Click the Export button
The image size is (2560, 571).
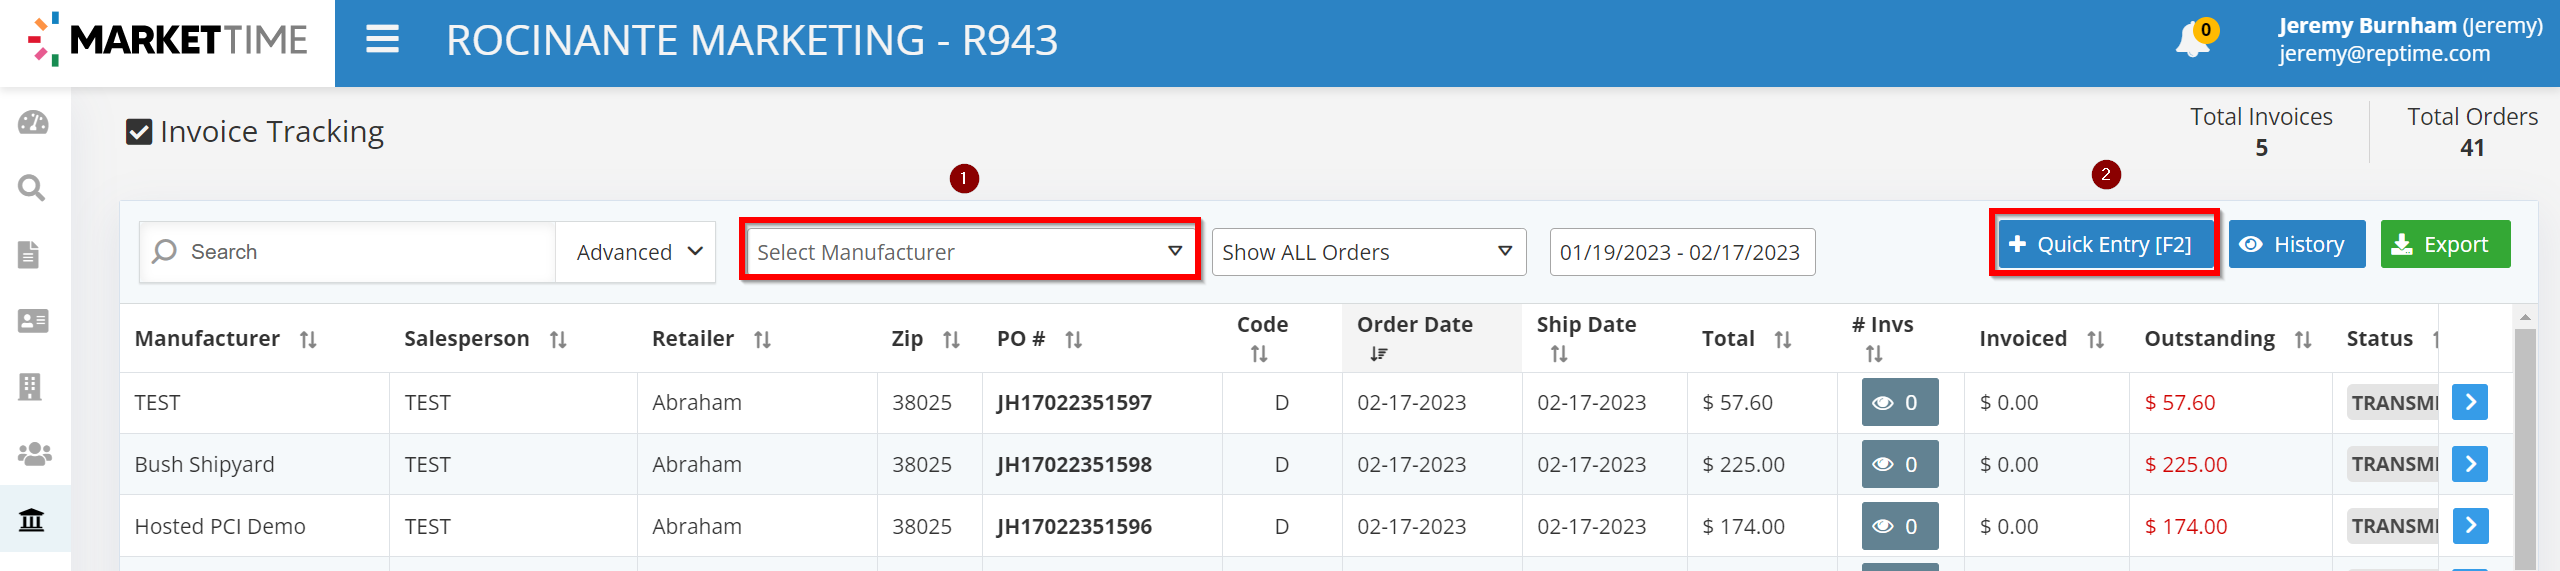coord(2445,244)
